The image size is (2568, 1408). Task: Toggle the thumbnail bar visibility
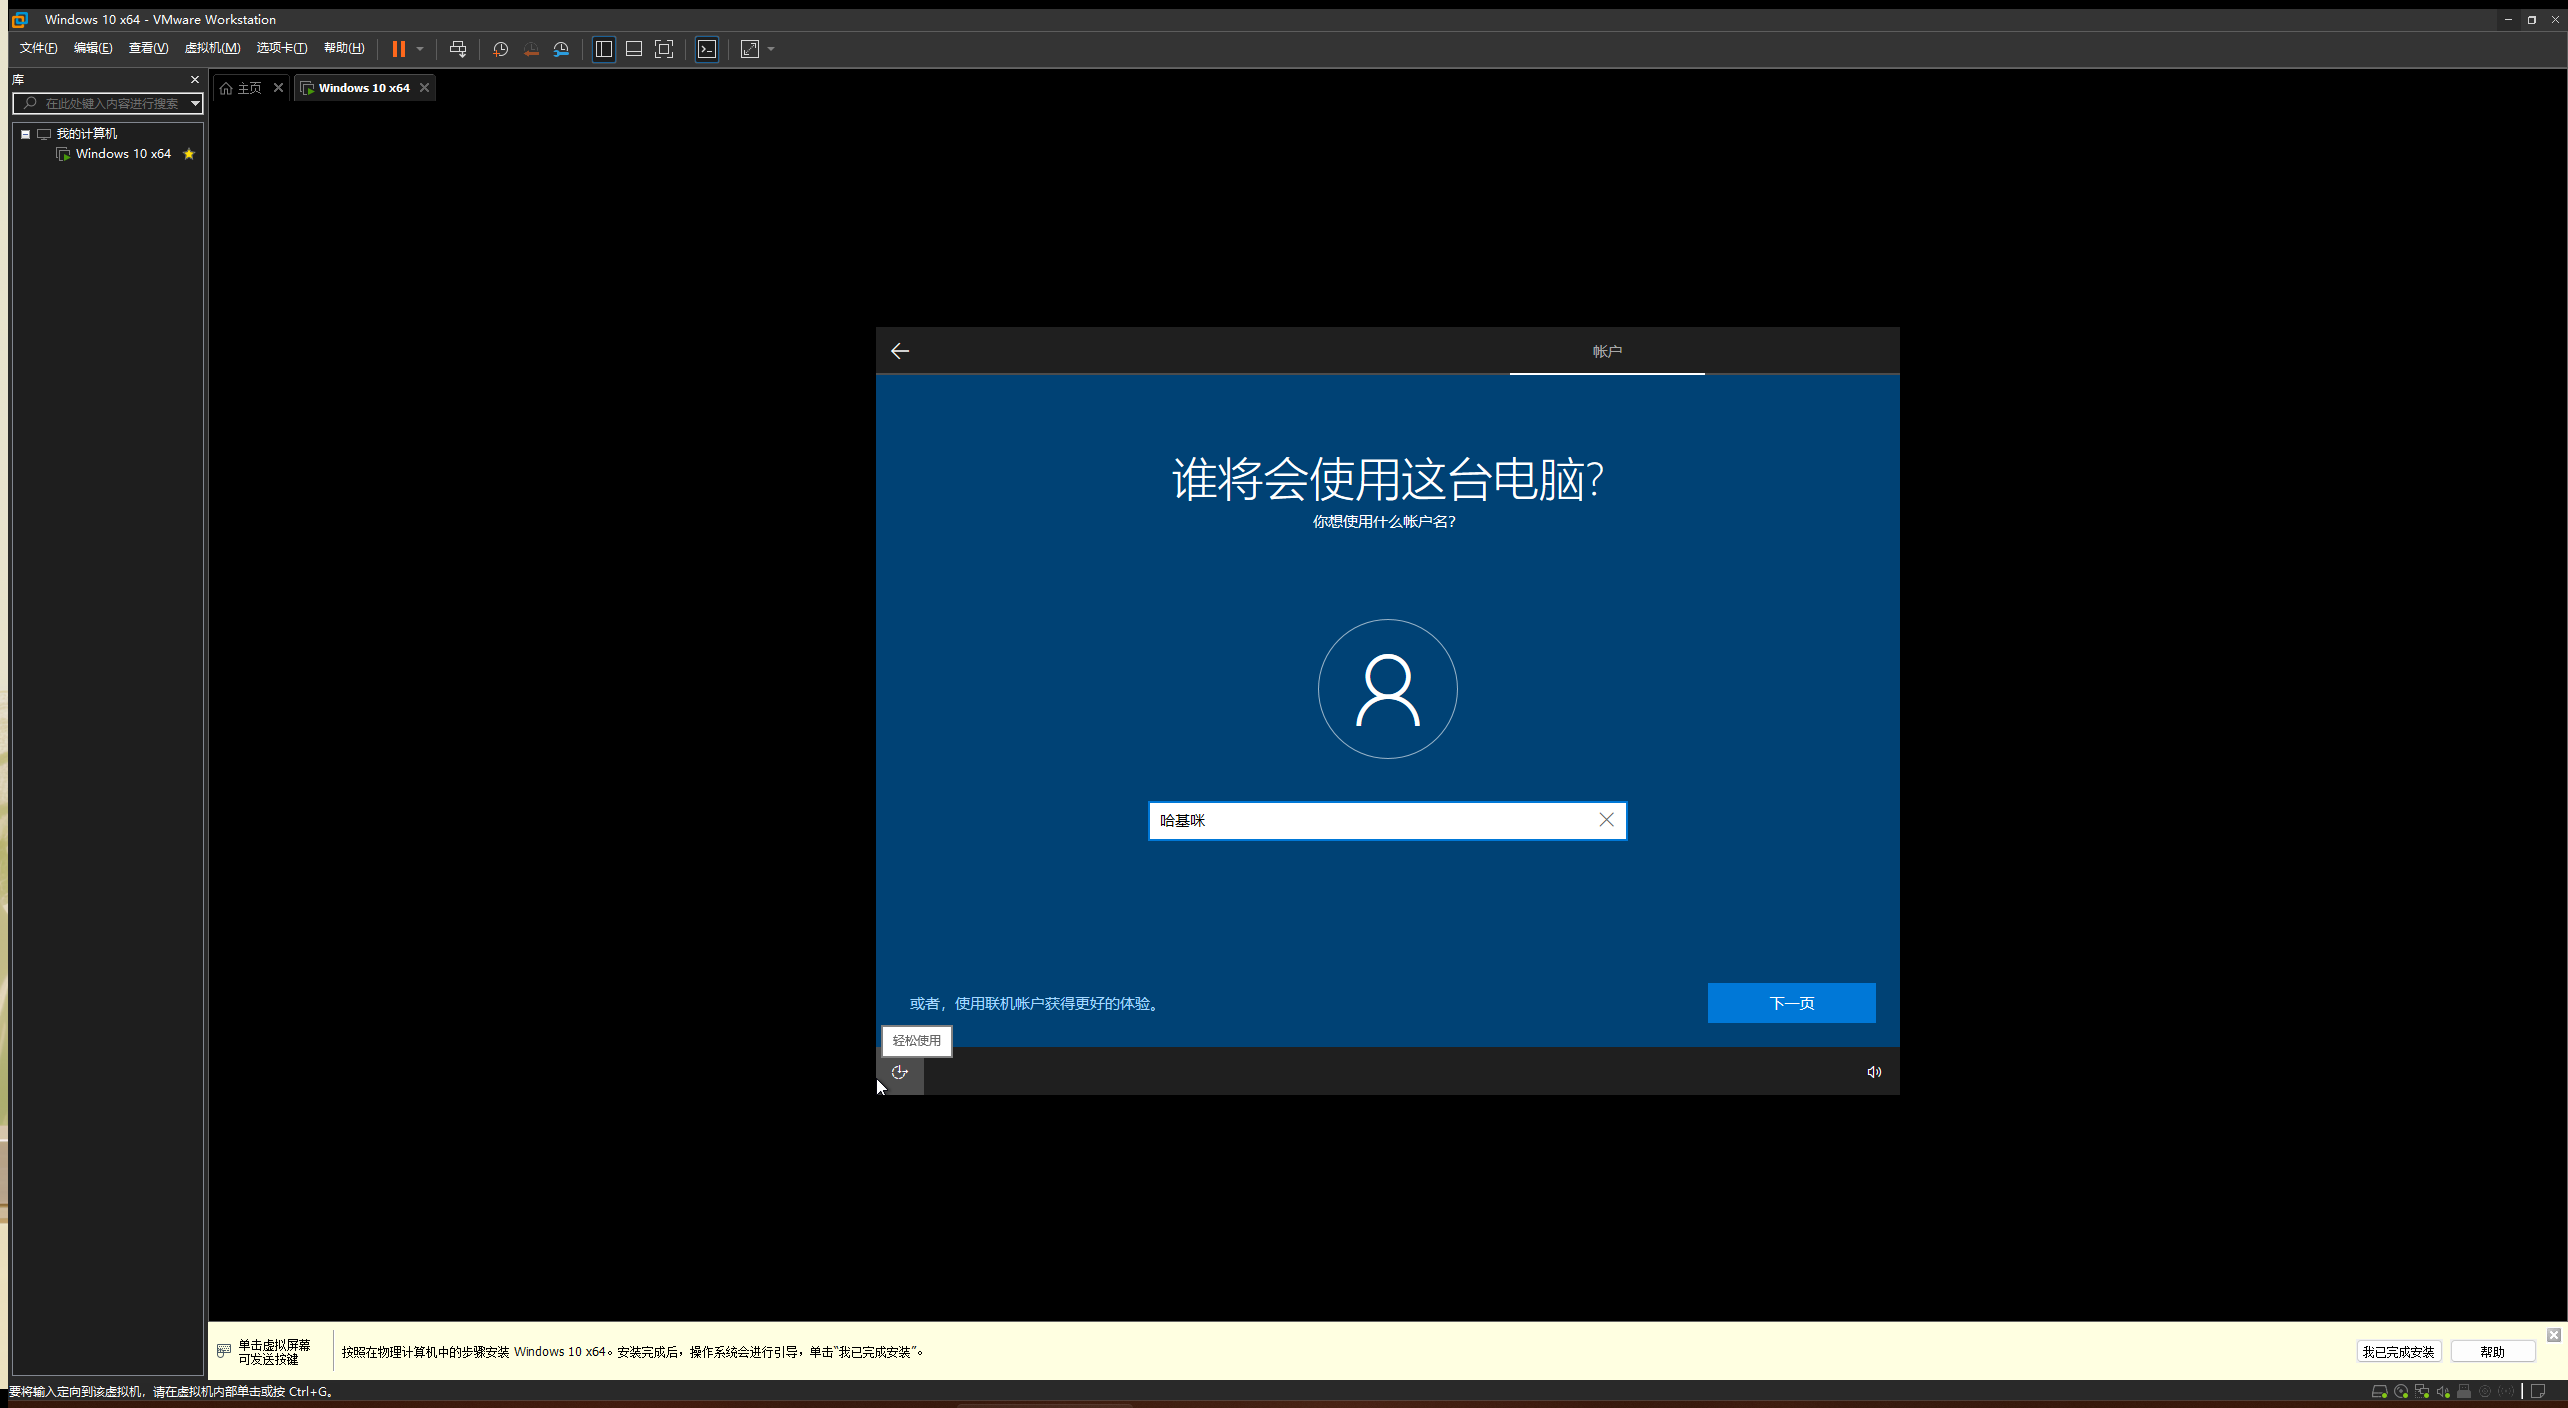[633, 48]
